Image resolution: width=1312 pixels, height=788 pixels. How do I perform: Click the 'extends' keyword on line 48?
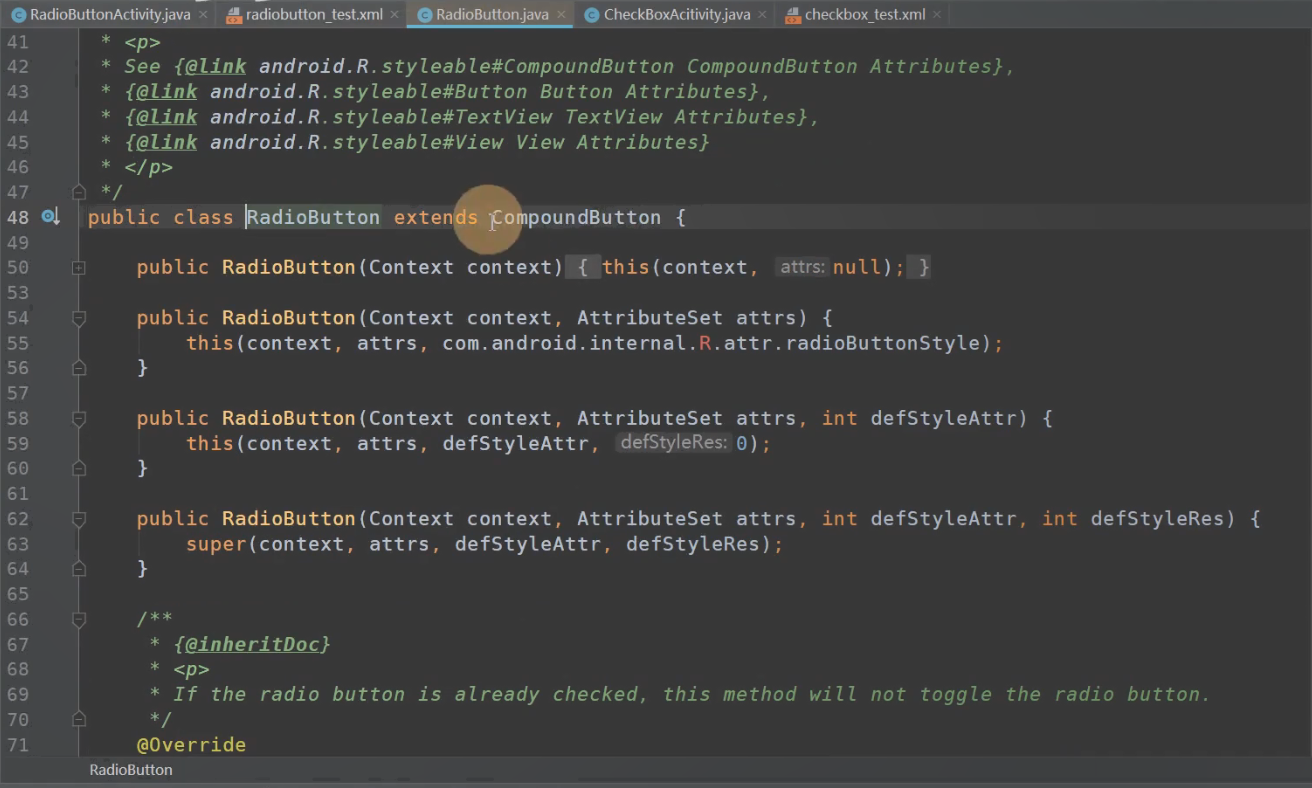tap(436, 217)
